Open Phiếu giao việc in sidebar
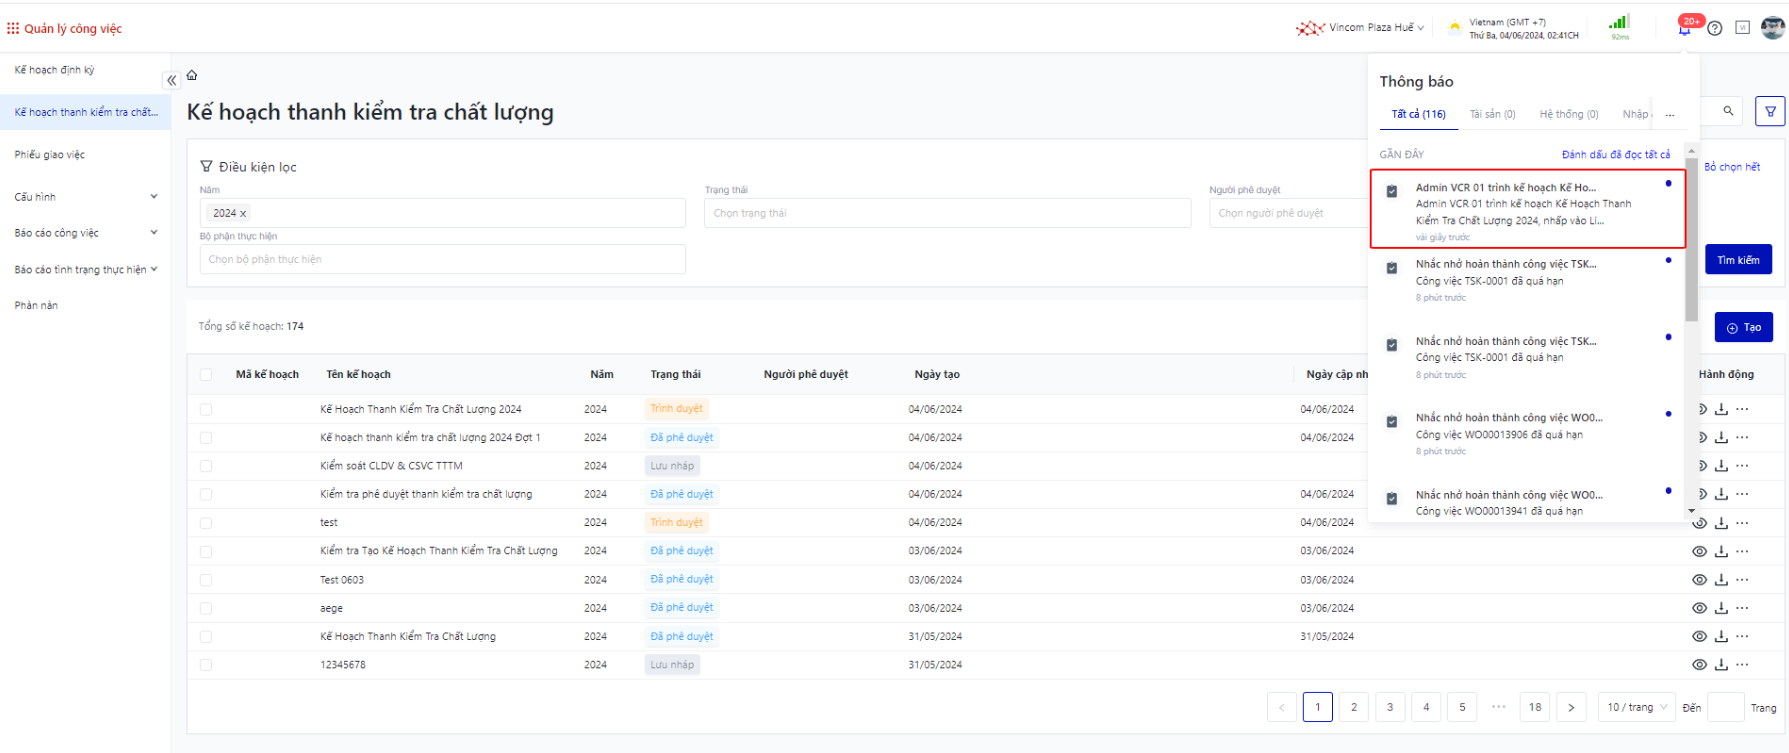The width and height of the screenshot is (1789, 753). tap(50, 155)
